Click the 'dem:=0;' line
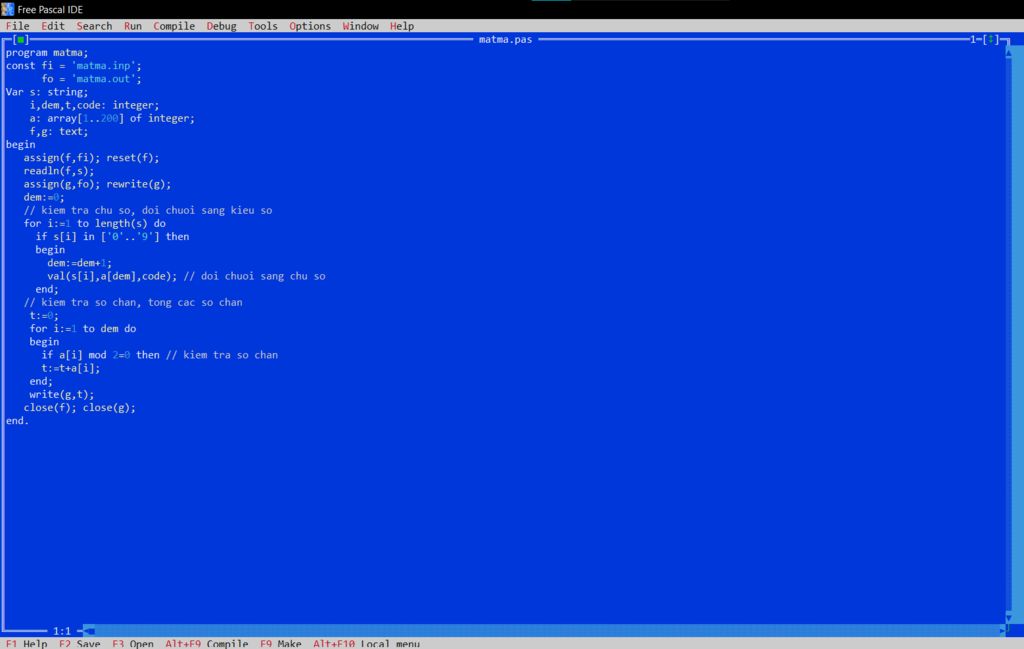The height and width of the screenshot is (649, 1024). tap(44, 197)
